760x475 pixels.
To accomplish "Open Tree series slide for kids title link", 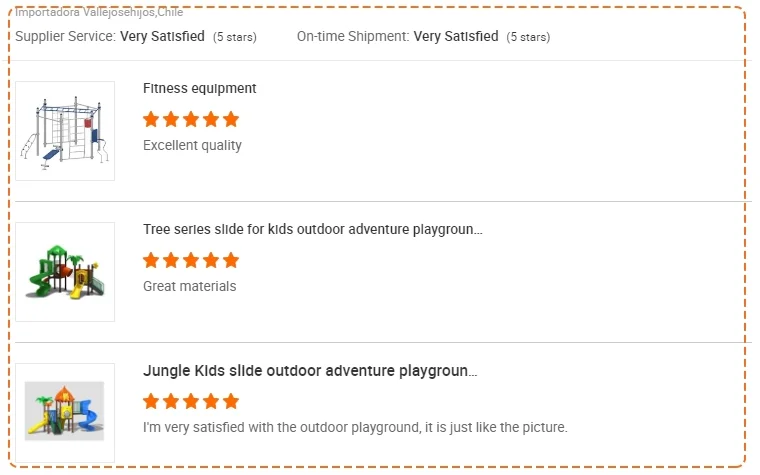I will (312, 229).
